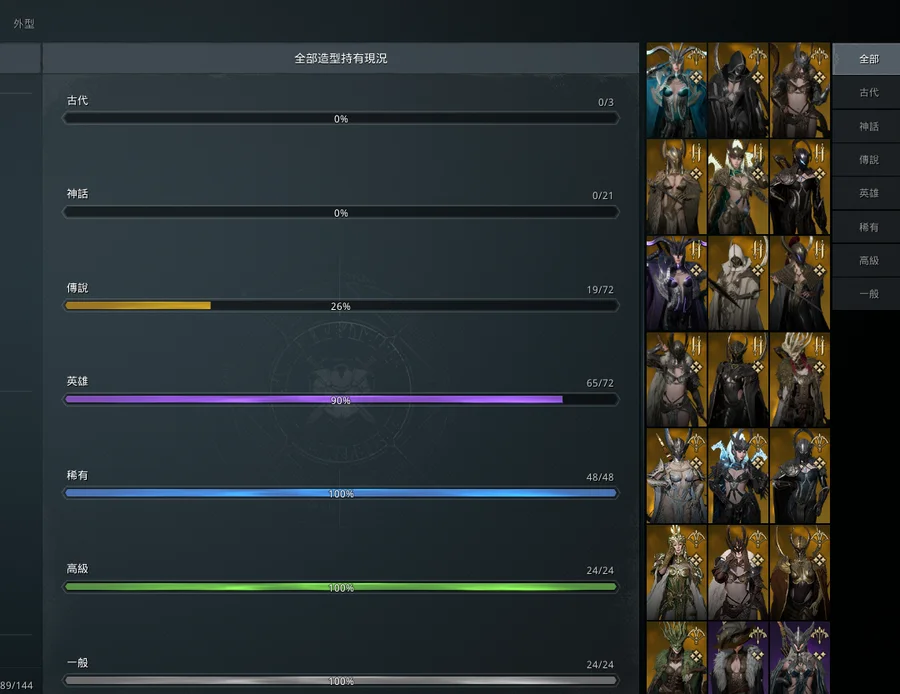This screenshot has height=694, width=900.
Task: Open the 神話 rarity tab
Action: click(867, 126)
